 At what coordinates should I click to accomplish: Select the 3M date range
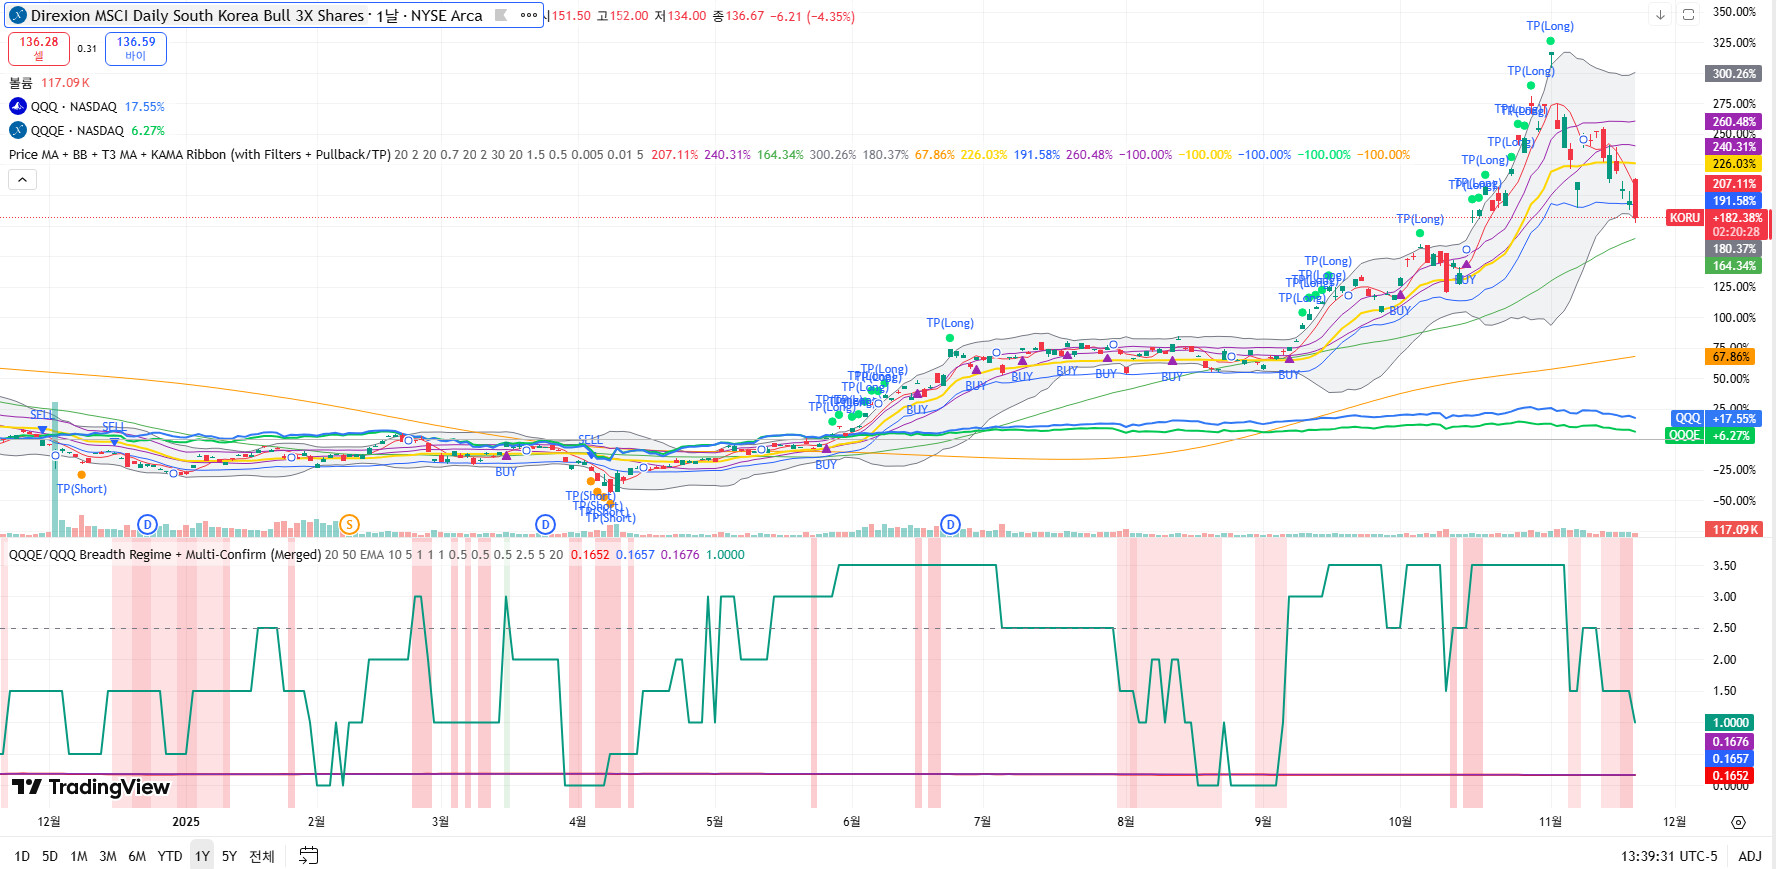tap(108, 856)
